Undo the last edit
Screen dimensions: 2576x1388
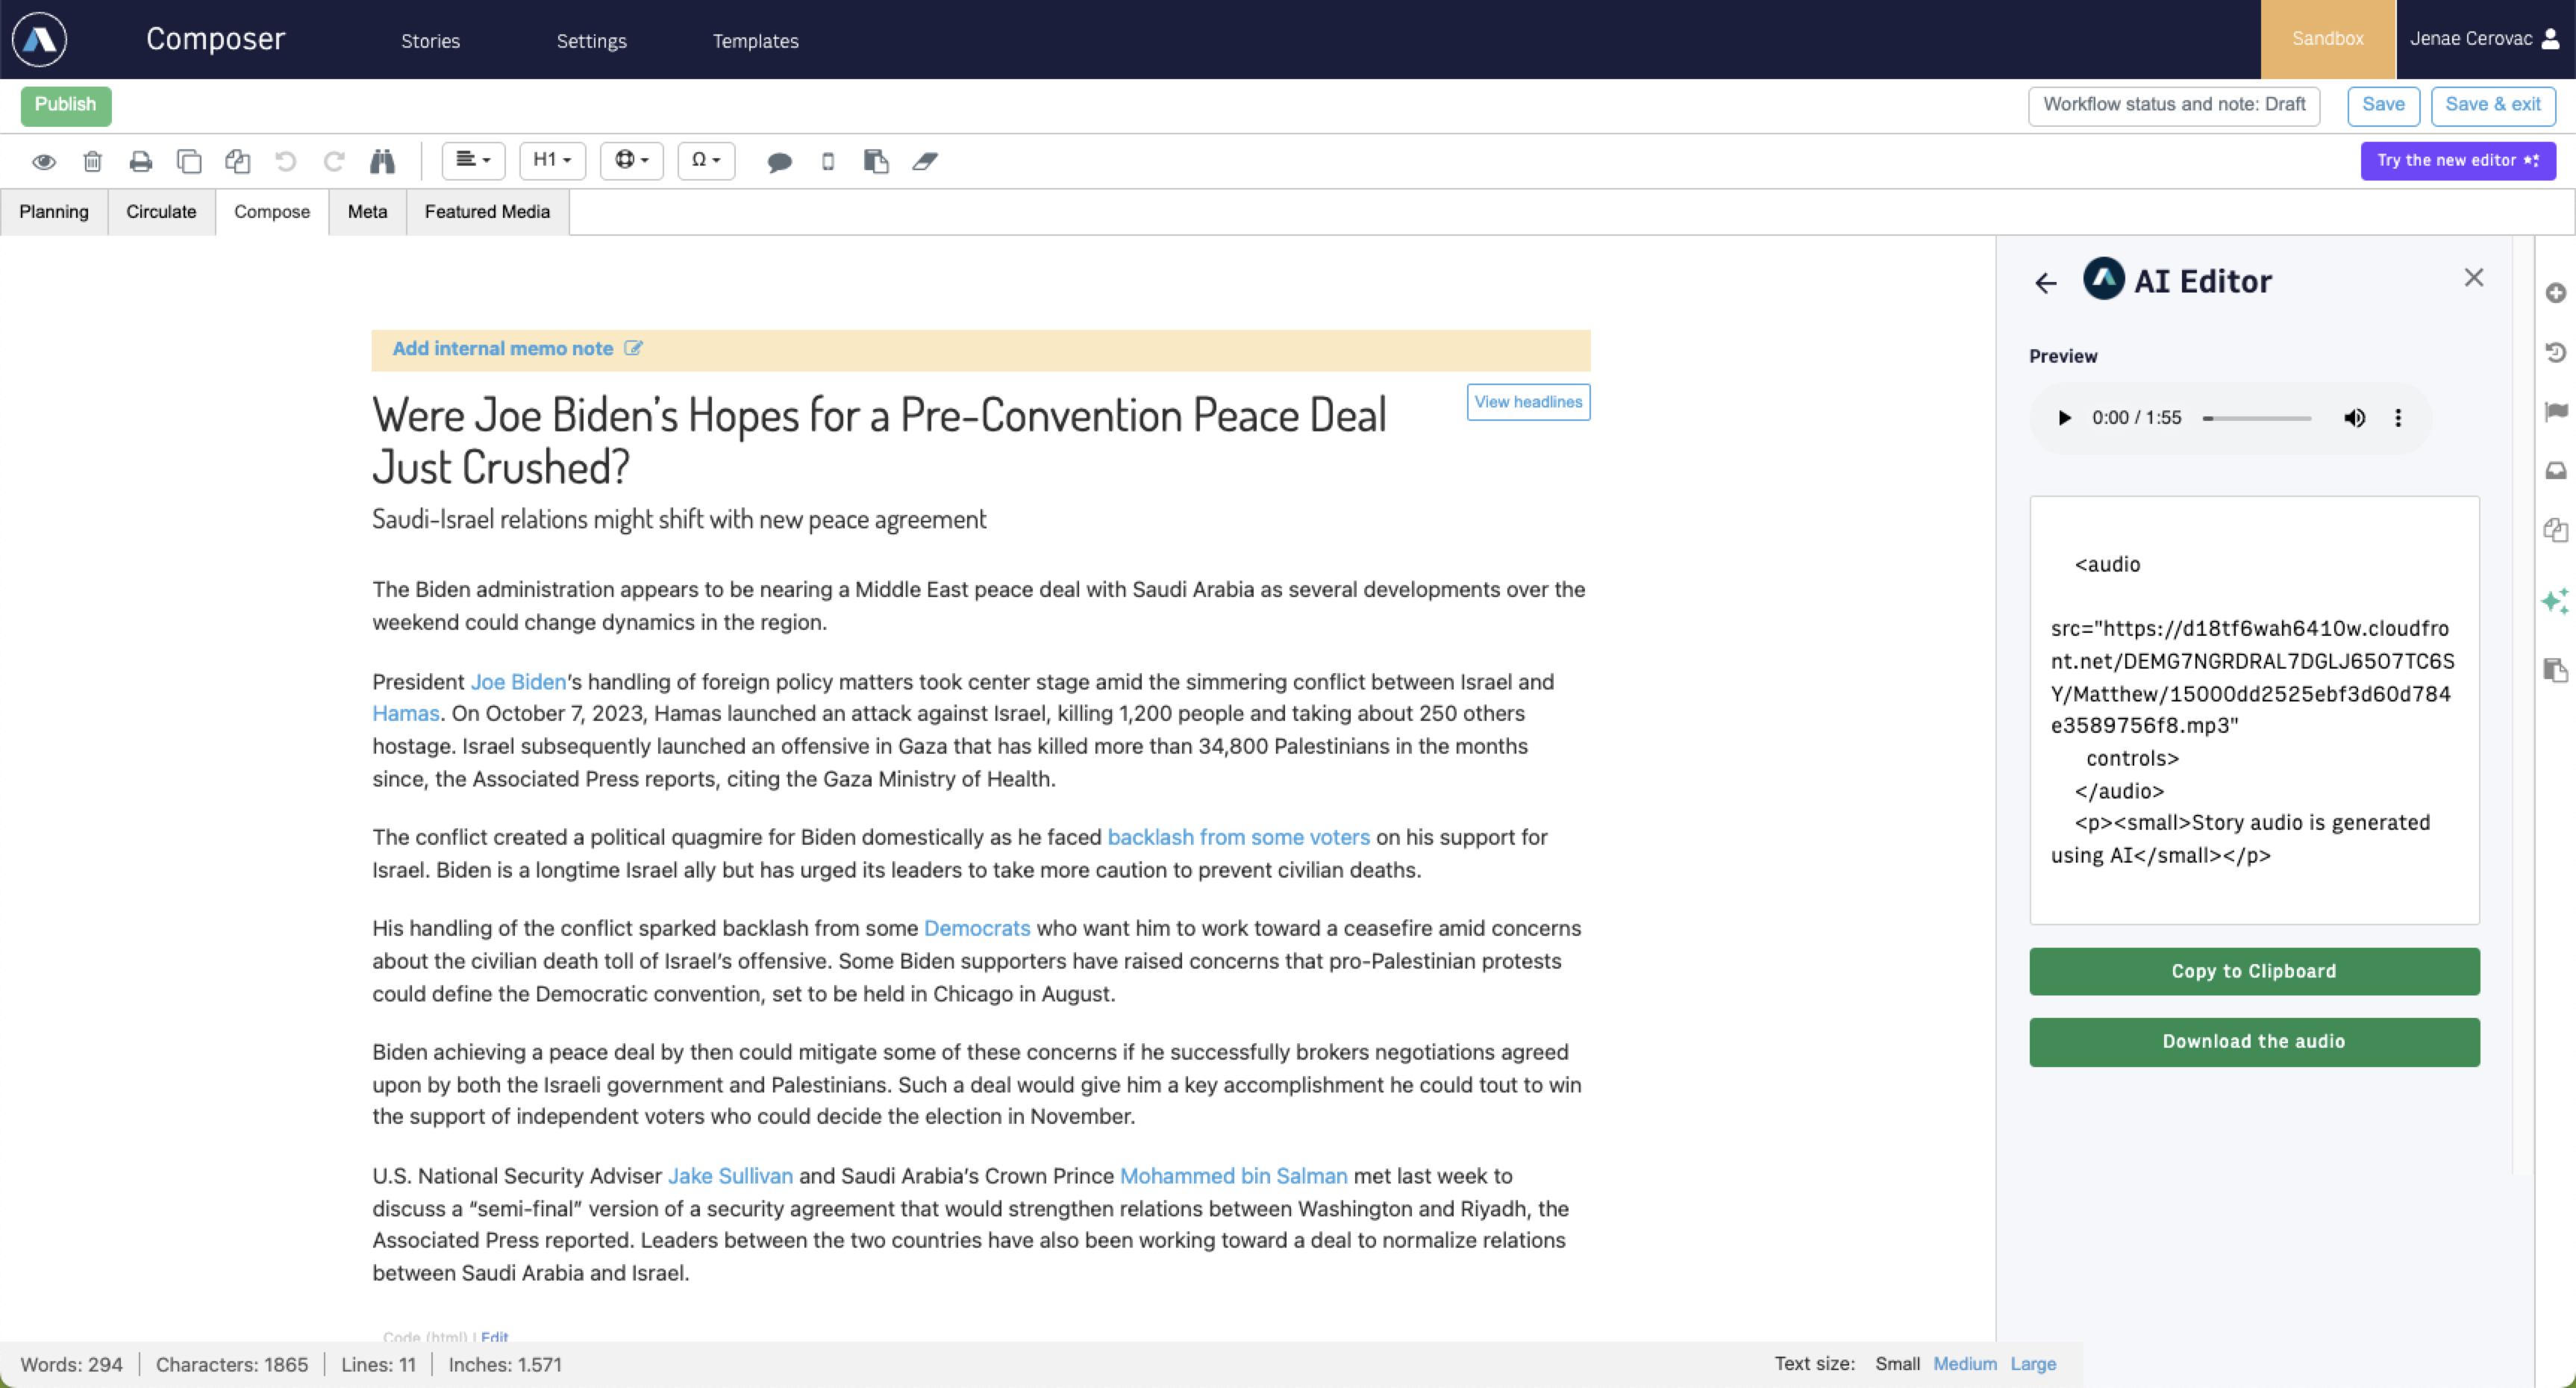(x=285, y=161)
